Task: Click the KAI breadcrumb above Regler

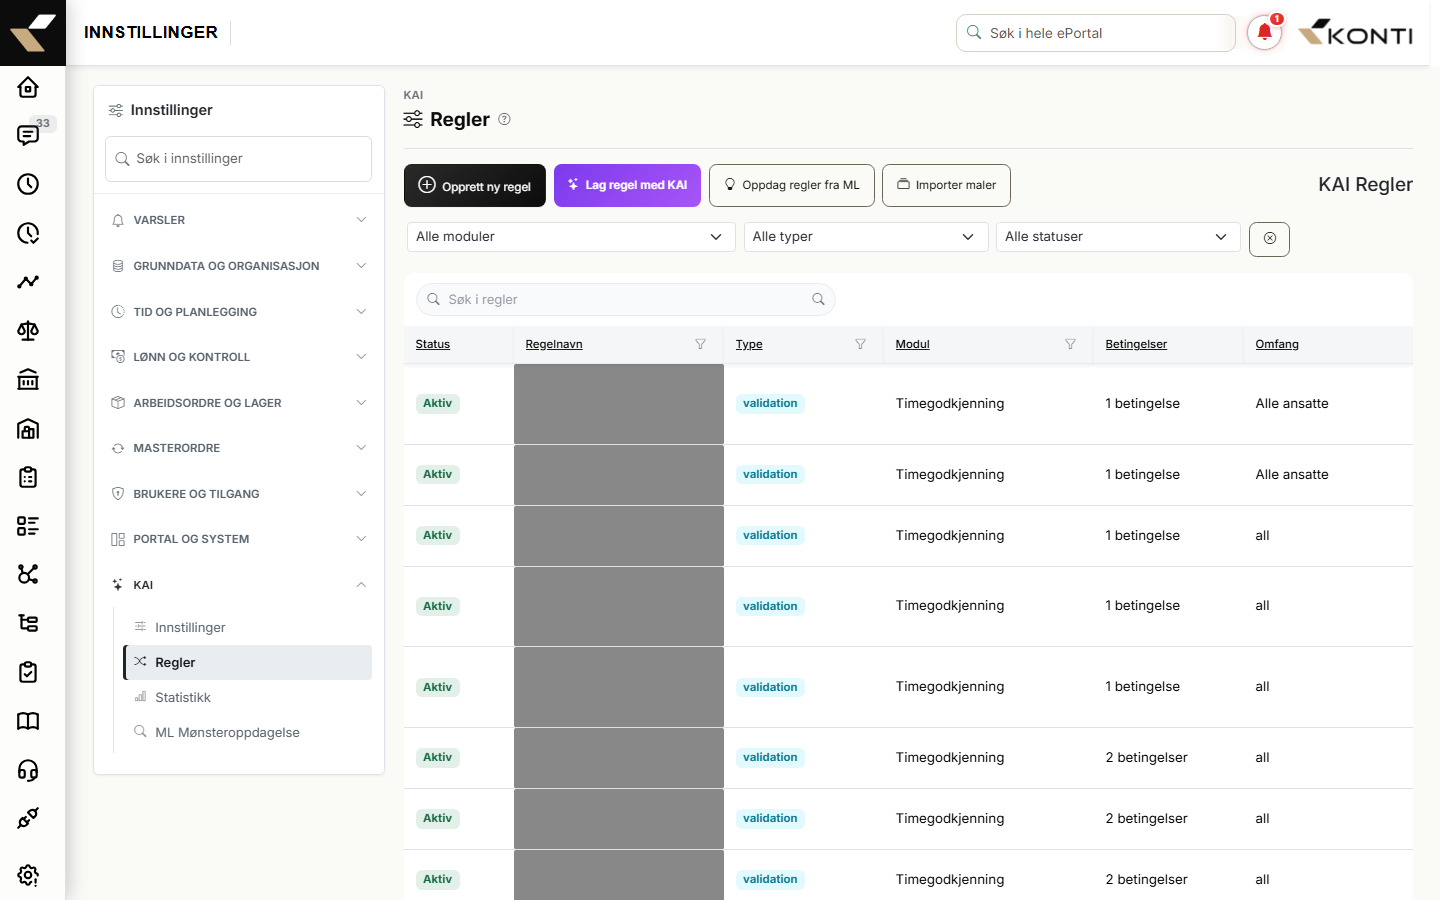Action: coord(413,95)
